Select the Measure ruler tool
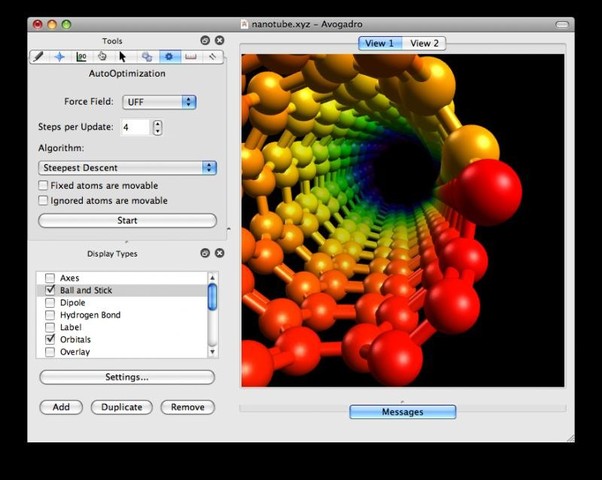 click(190, 57)
